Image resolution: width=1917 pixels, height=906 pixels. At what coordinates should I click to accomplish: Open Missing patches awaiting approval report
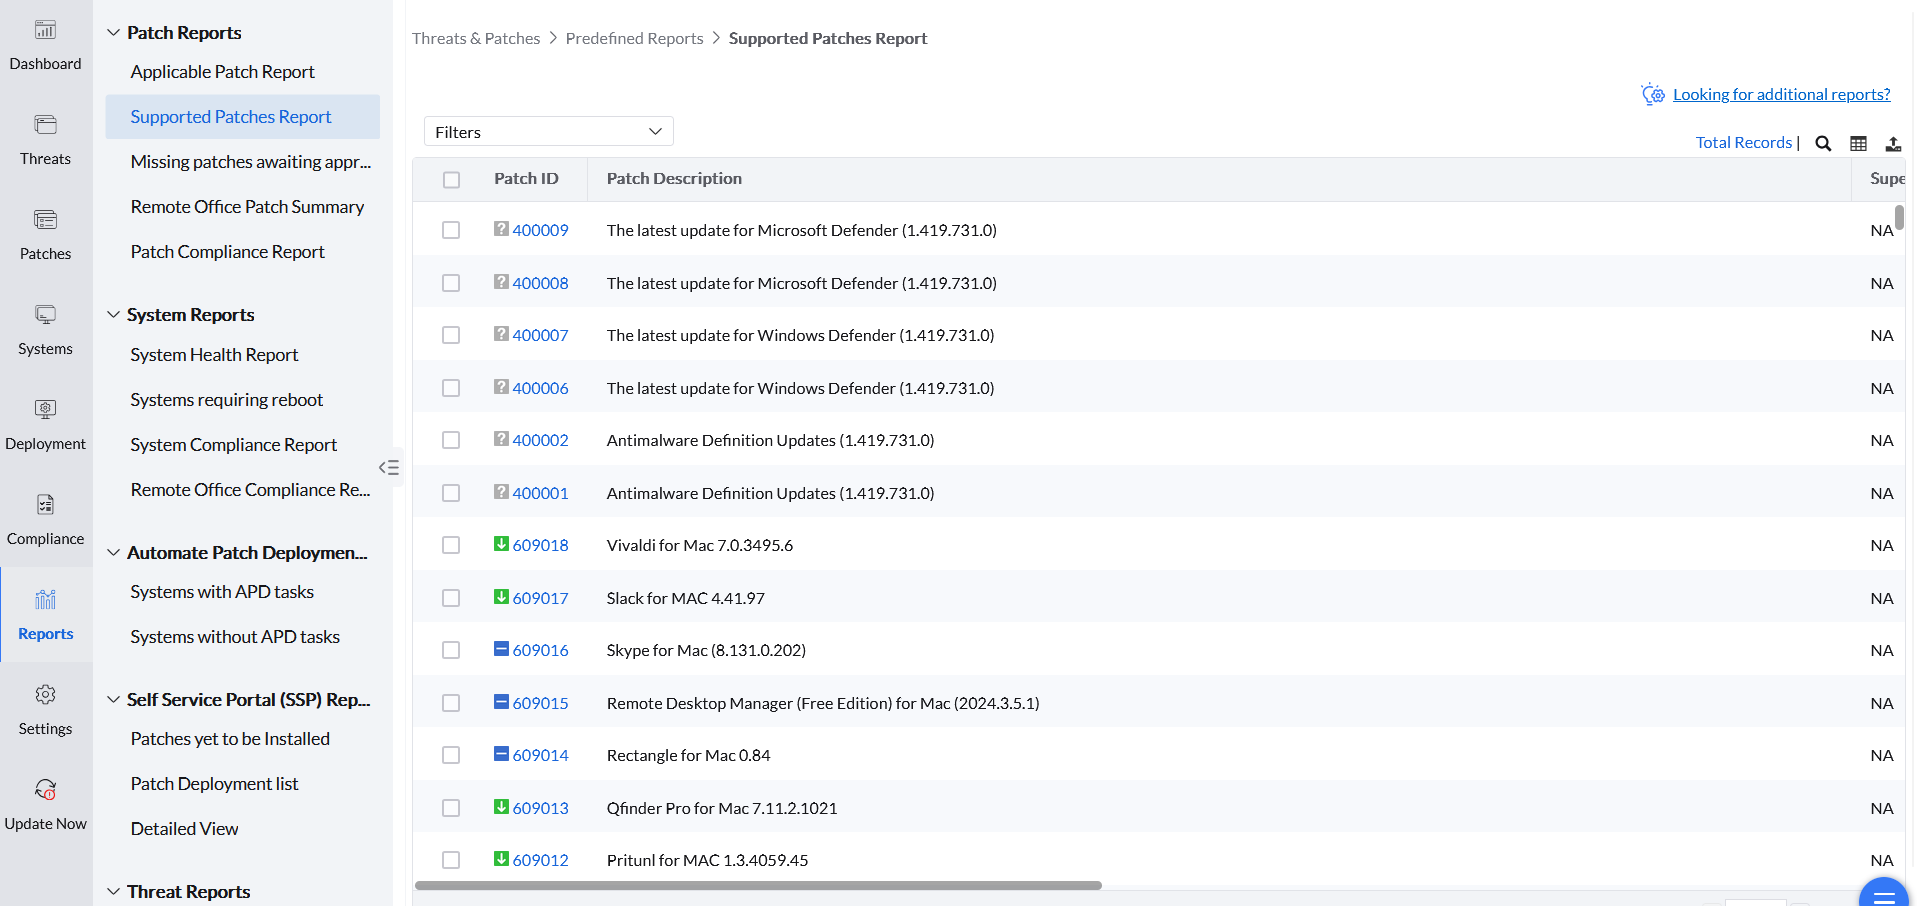(251, 162)
